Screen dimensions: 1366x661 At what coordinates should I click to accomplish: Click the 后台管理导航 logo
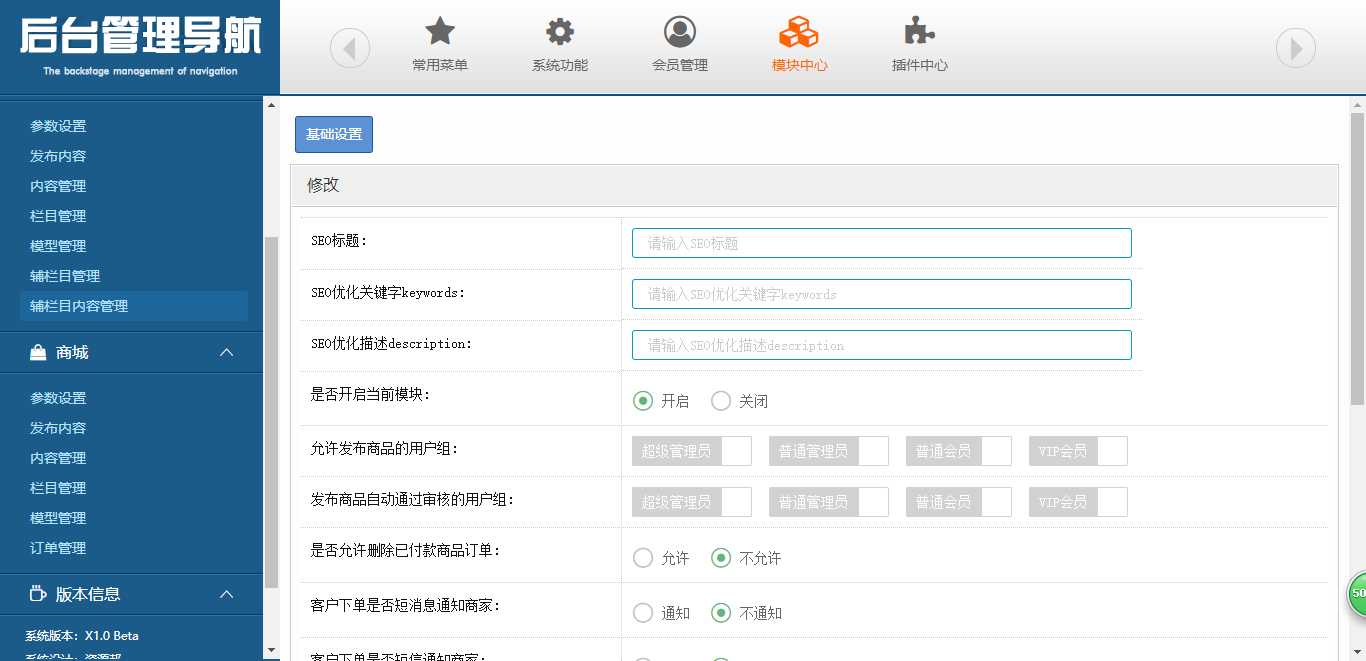pyautogui.click(x=140, y=45)
